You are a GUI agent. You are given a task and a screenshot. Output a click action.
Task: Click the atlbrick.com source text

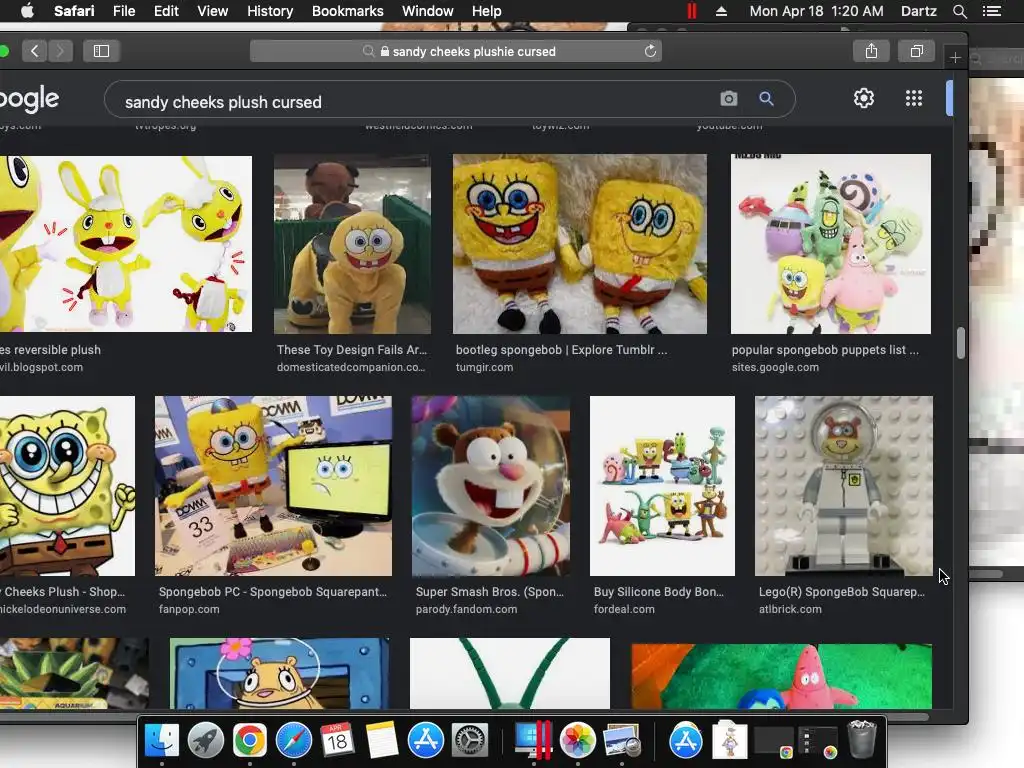pos(790,609)
